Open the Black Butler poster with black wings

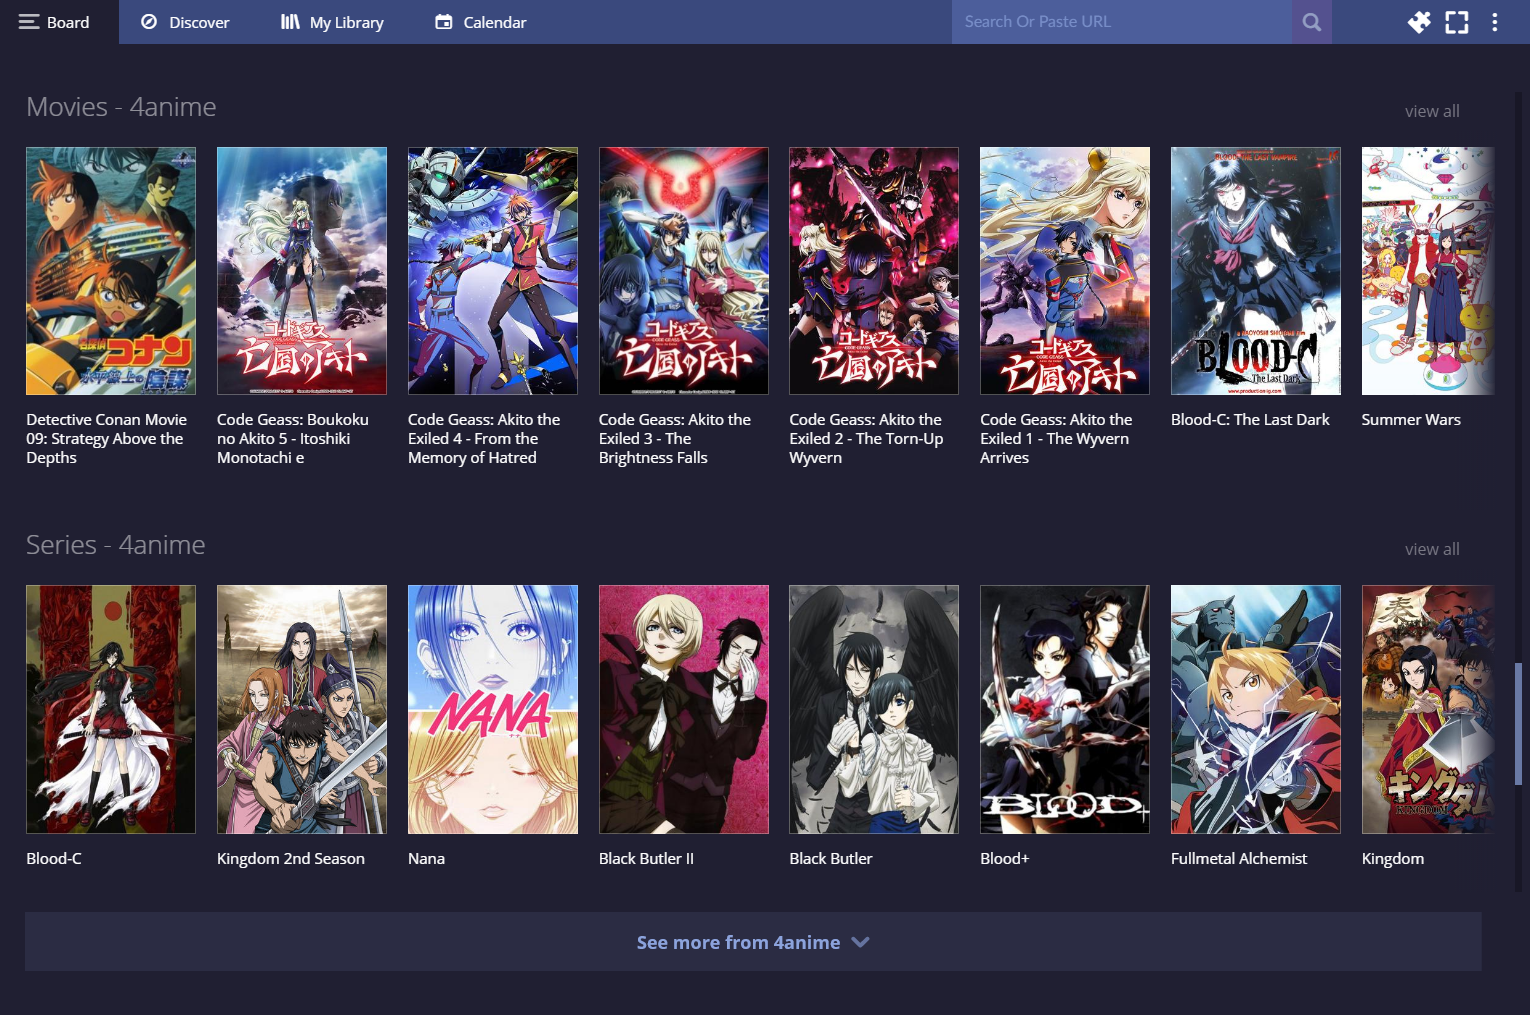coord(874,710)
